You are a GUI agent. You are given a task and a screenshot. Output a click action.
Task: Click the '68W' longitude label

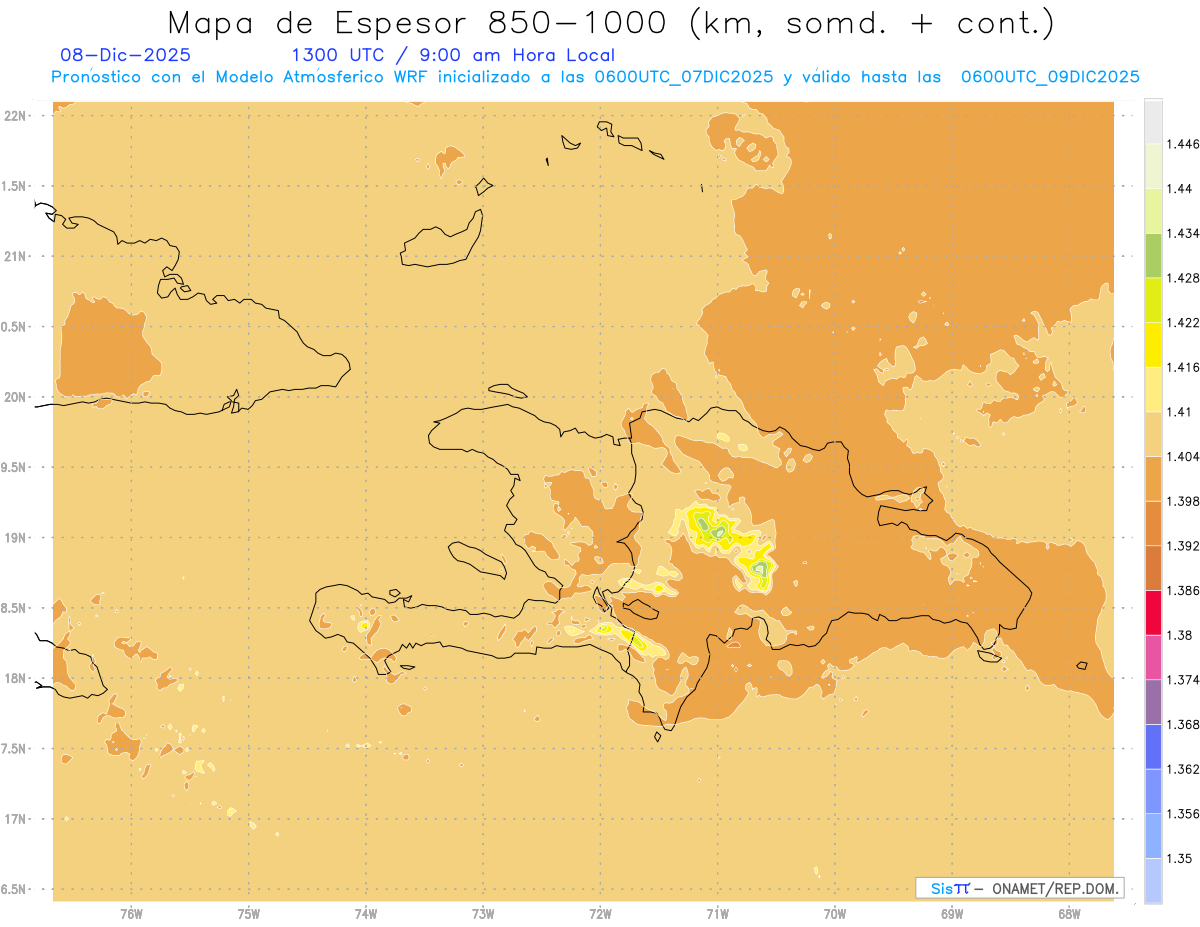point(1069,914)
